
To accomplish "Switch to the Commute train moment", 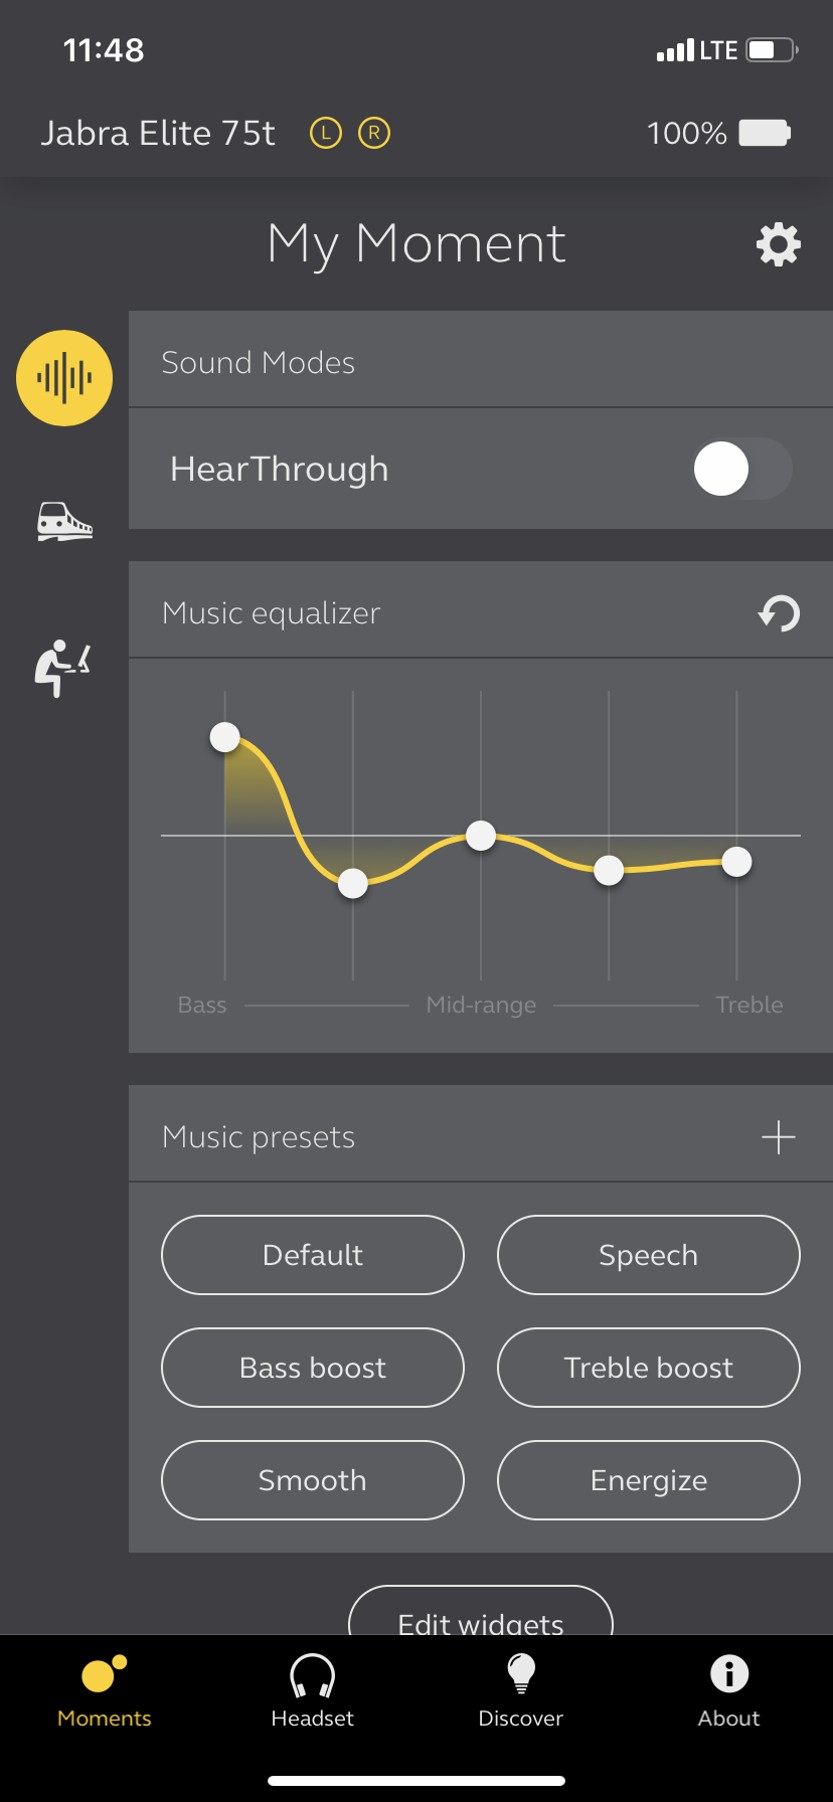I will tap(64, 521).
